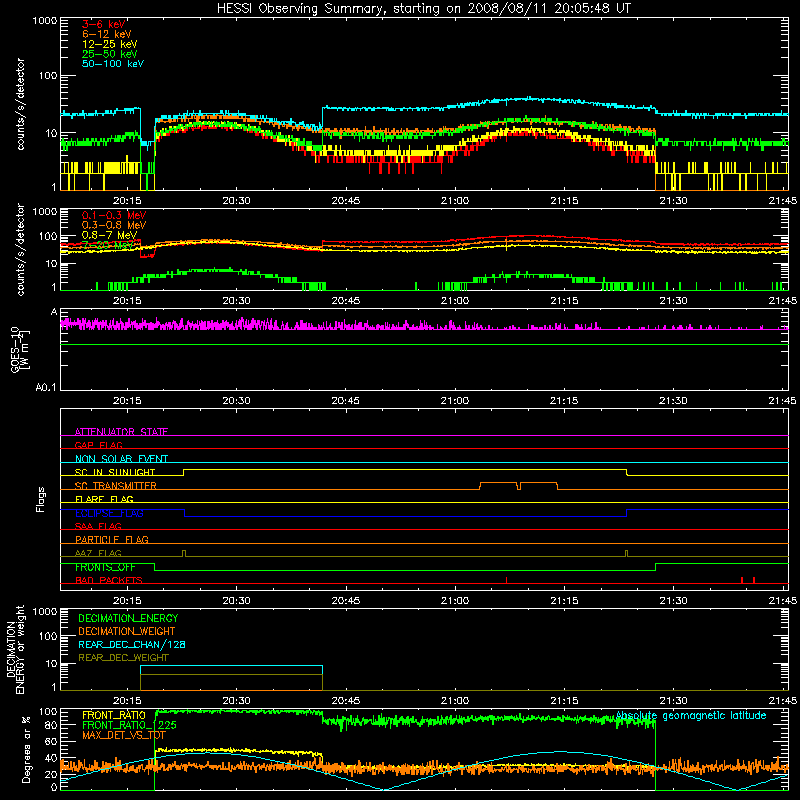Viewport: 800px width, 800px height.
Task: Select the 20:45 time label under the GOES panel
Action: point(345,401)
